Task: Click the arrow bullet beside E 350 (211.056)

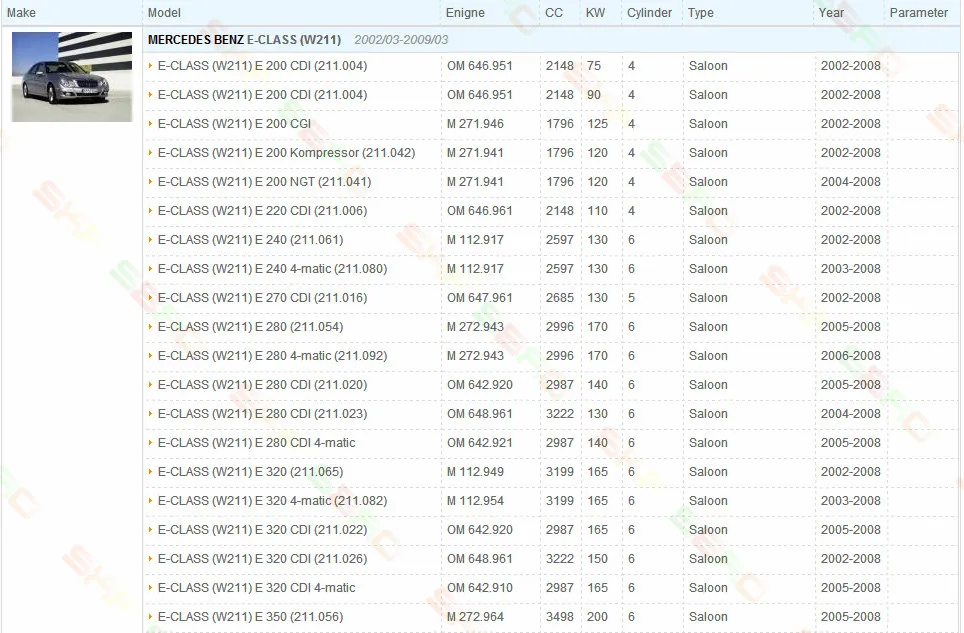Action: [x=150, y=616]
